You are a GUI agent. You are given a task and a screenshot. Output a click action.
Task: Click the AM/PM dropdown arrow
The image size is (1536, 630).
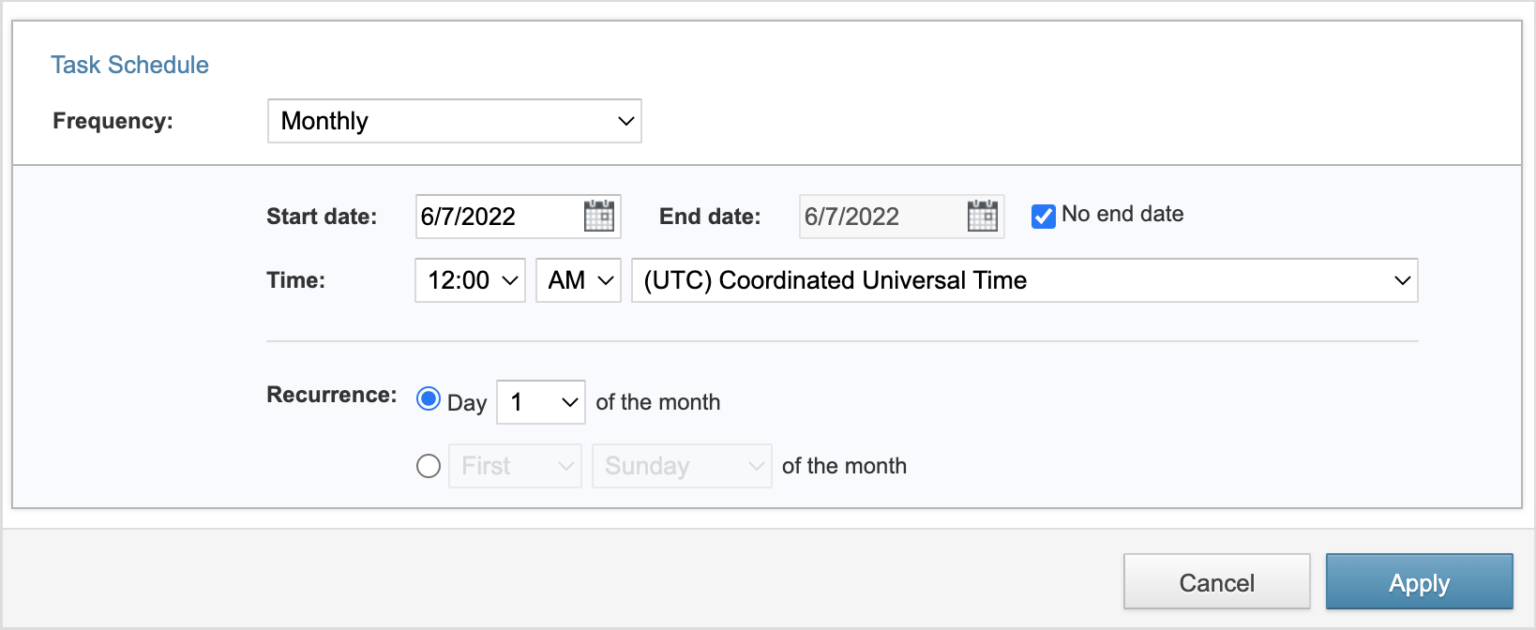tap(605, 280)
